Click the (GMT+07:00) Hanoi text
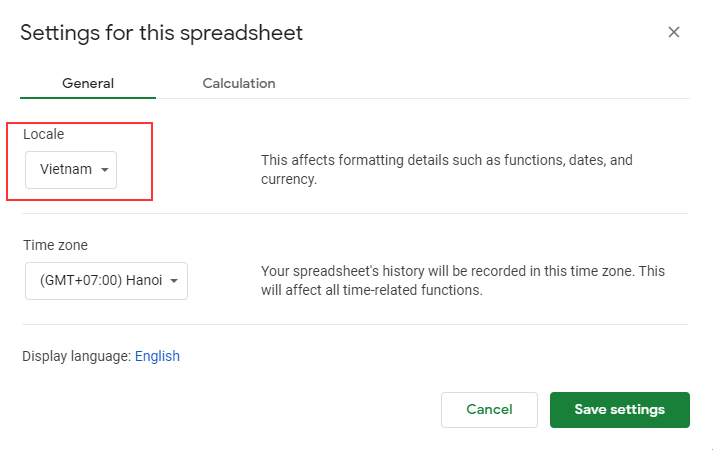713x450 pixels. (100, 281)
